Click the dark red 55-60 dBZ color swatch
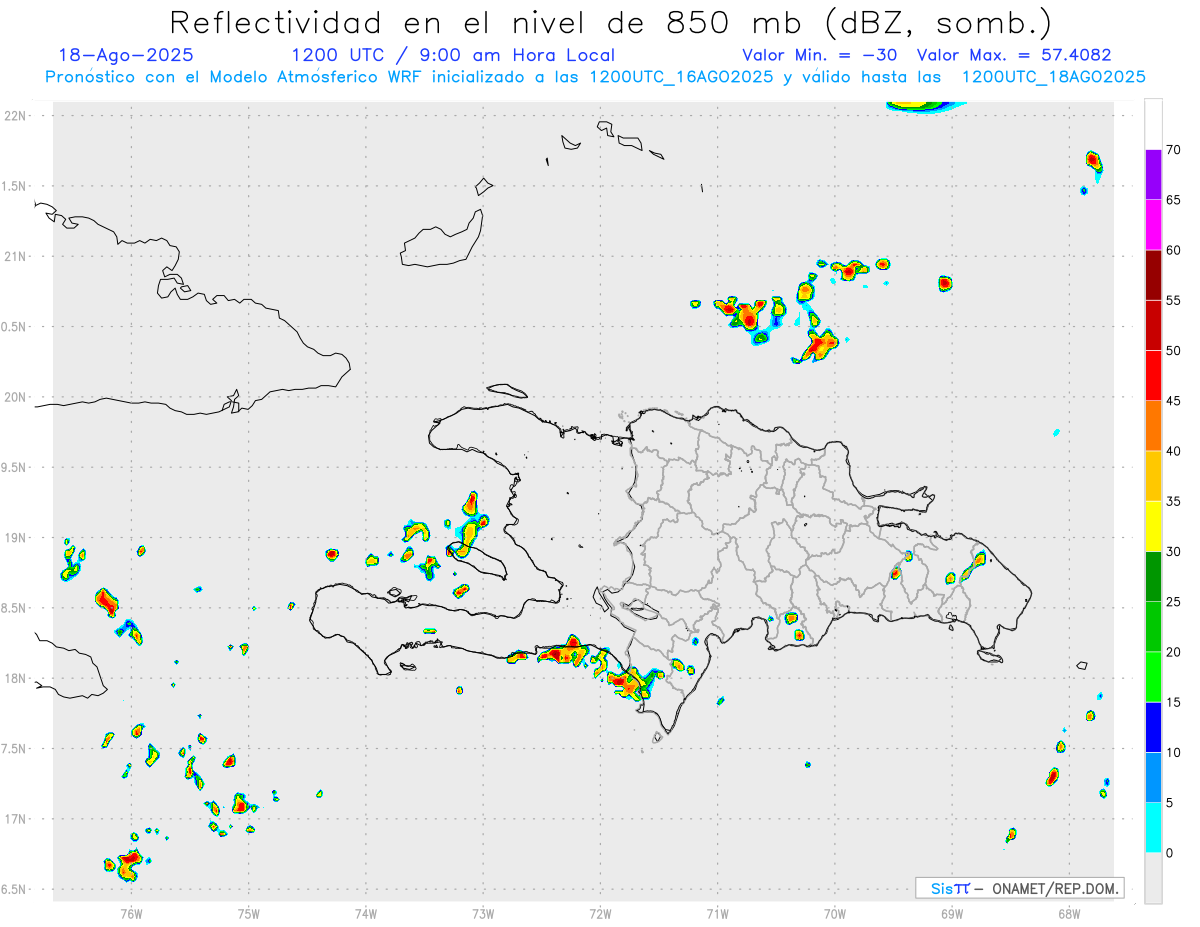This screenshot has height=927, width=1200. click(1153, 275)
